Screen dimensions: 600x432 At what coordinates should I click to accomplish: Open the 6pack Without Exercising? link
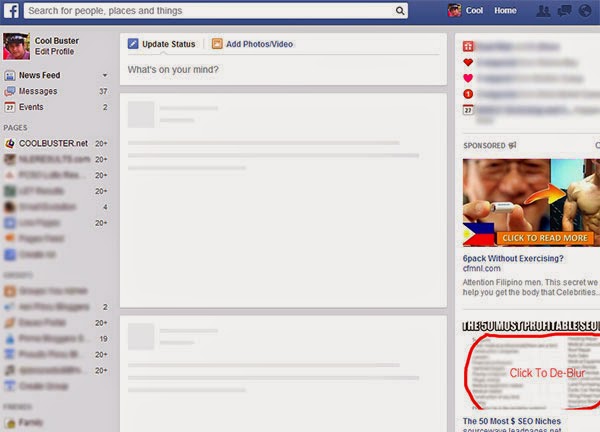(513, 259)
